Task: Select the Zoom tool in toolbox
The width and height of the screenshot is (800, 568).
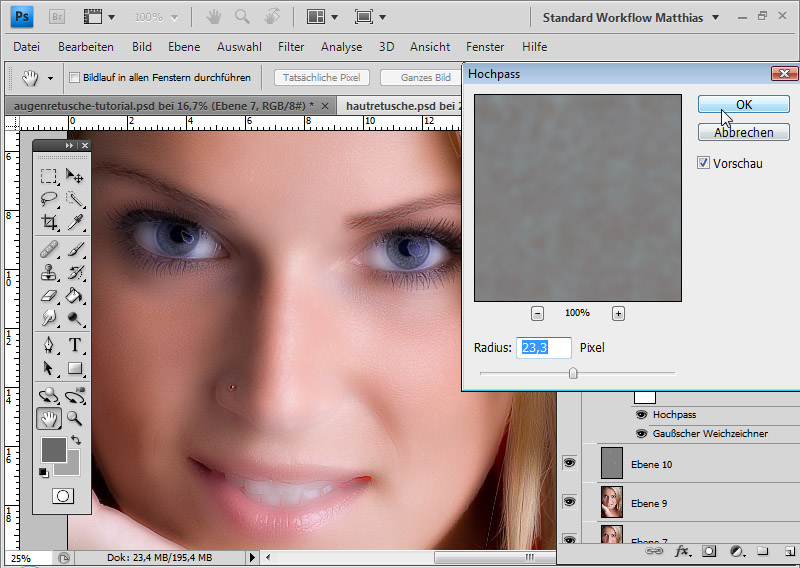Action: click(74, 418)
